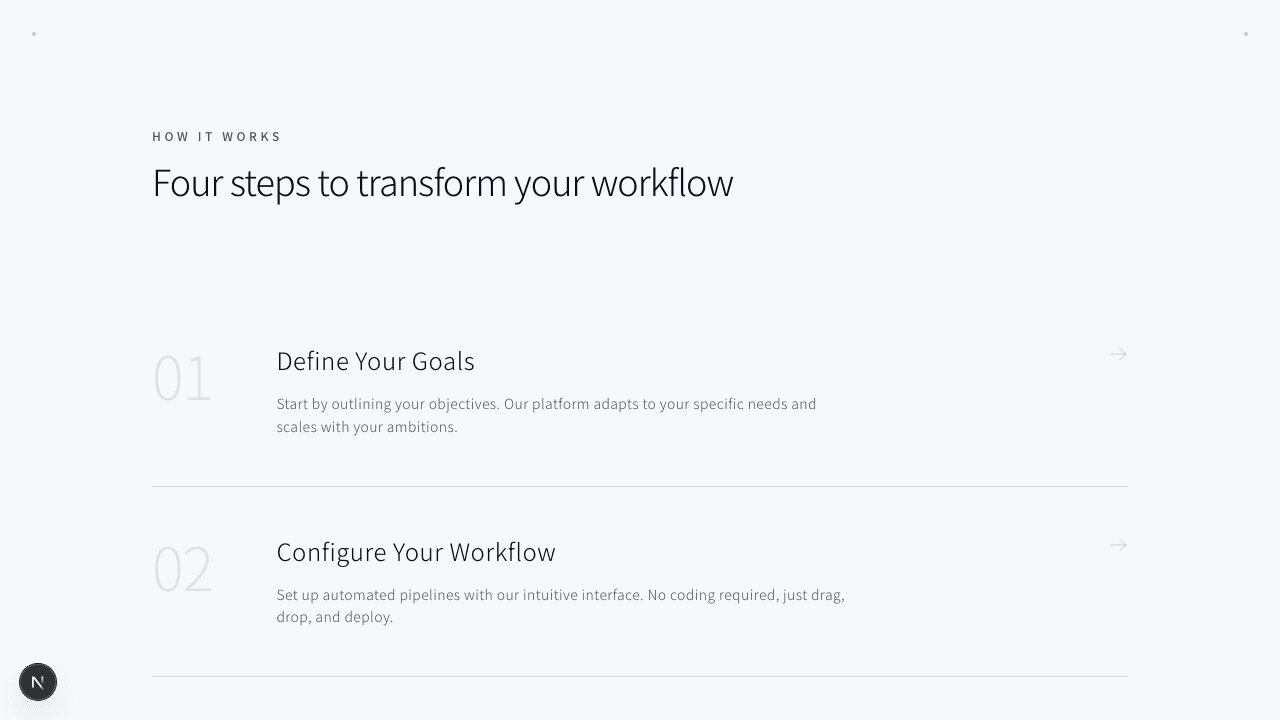Viewport: 1280px width, 720px height.
Task: Click the arrow icon beside Configure Your Workflow
Action: [1118, 545]
